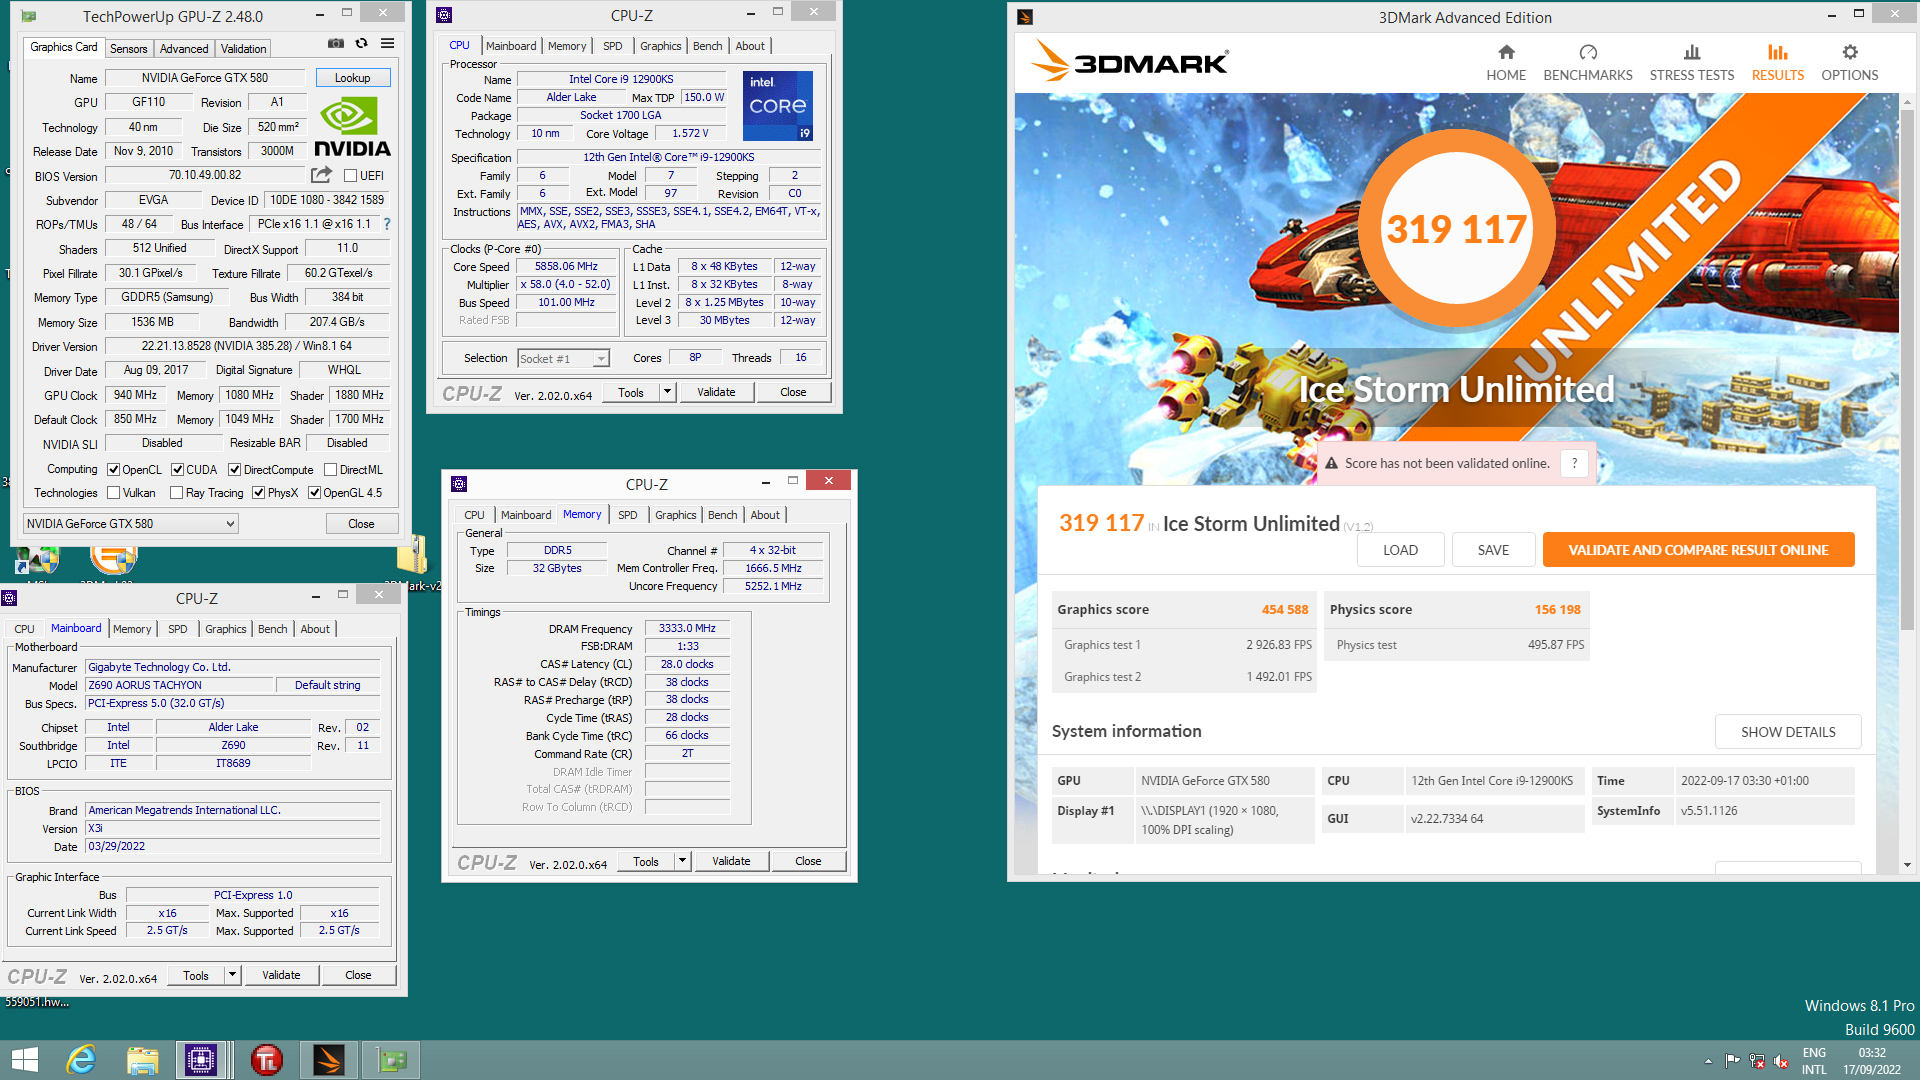Toggle the OpenCL checkbox

[x=114, y=470]
